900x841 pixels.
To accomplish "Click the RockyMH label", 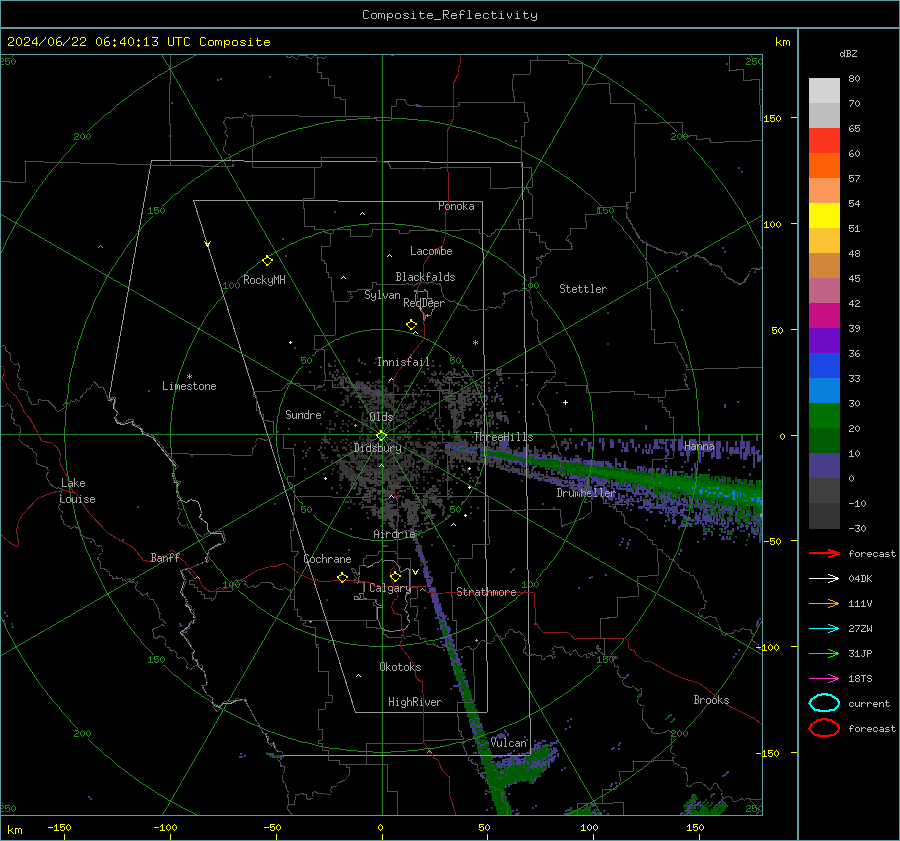I will coord(264,280).
